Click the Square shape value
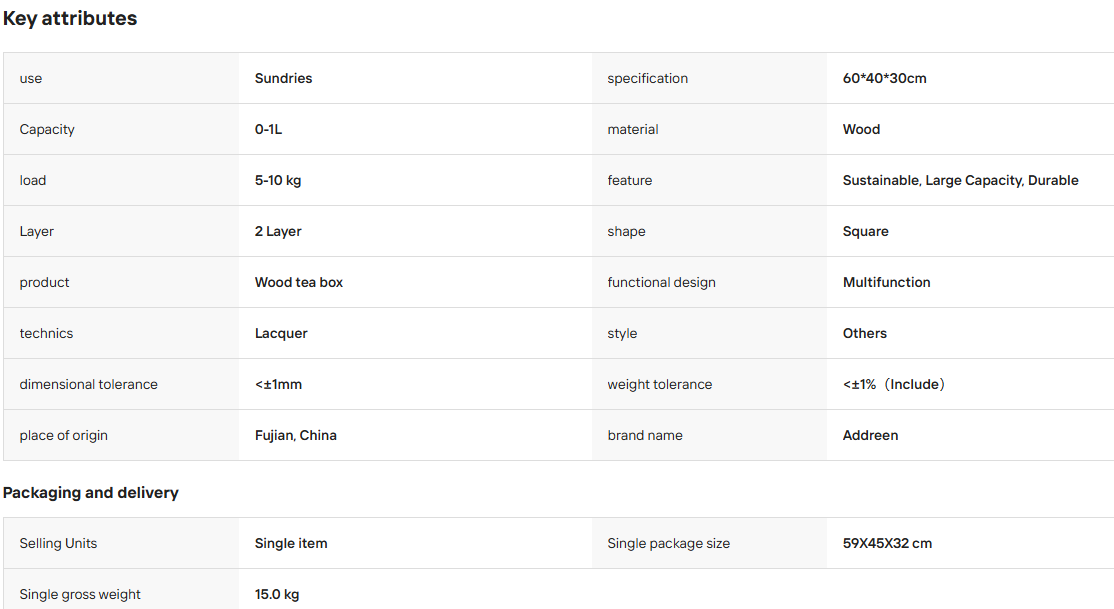The height and width of the screenshot is (609, 1114). 865,232
